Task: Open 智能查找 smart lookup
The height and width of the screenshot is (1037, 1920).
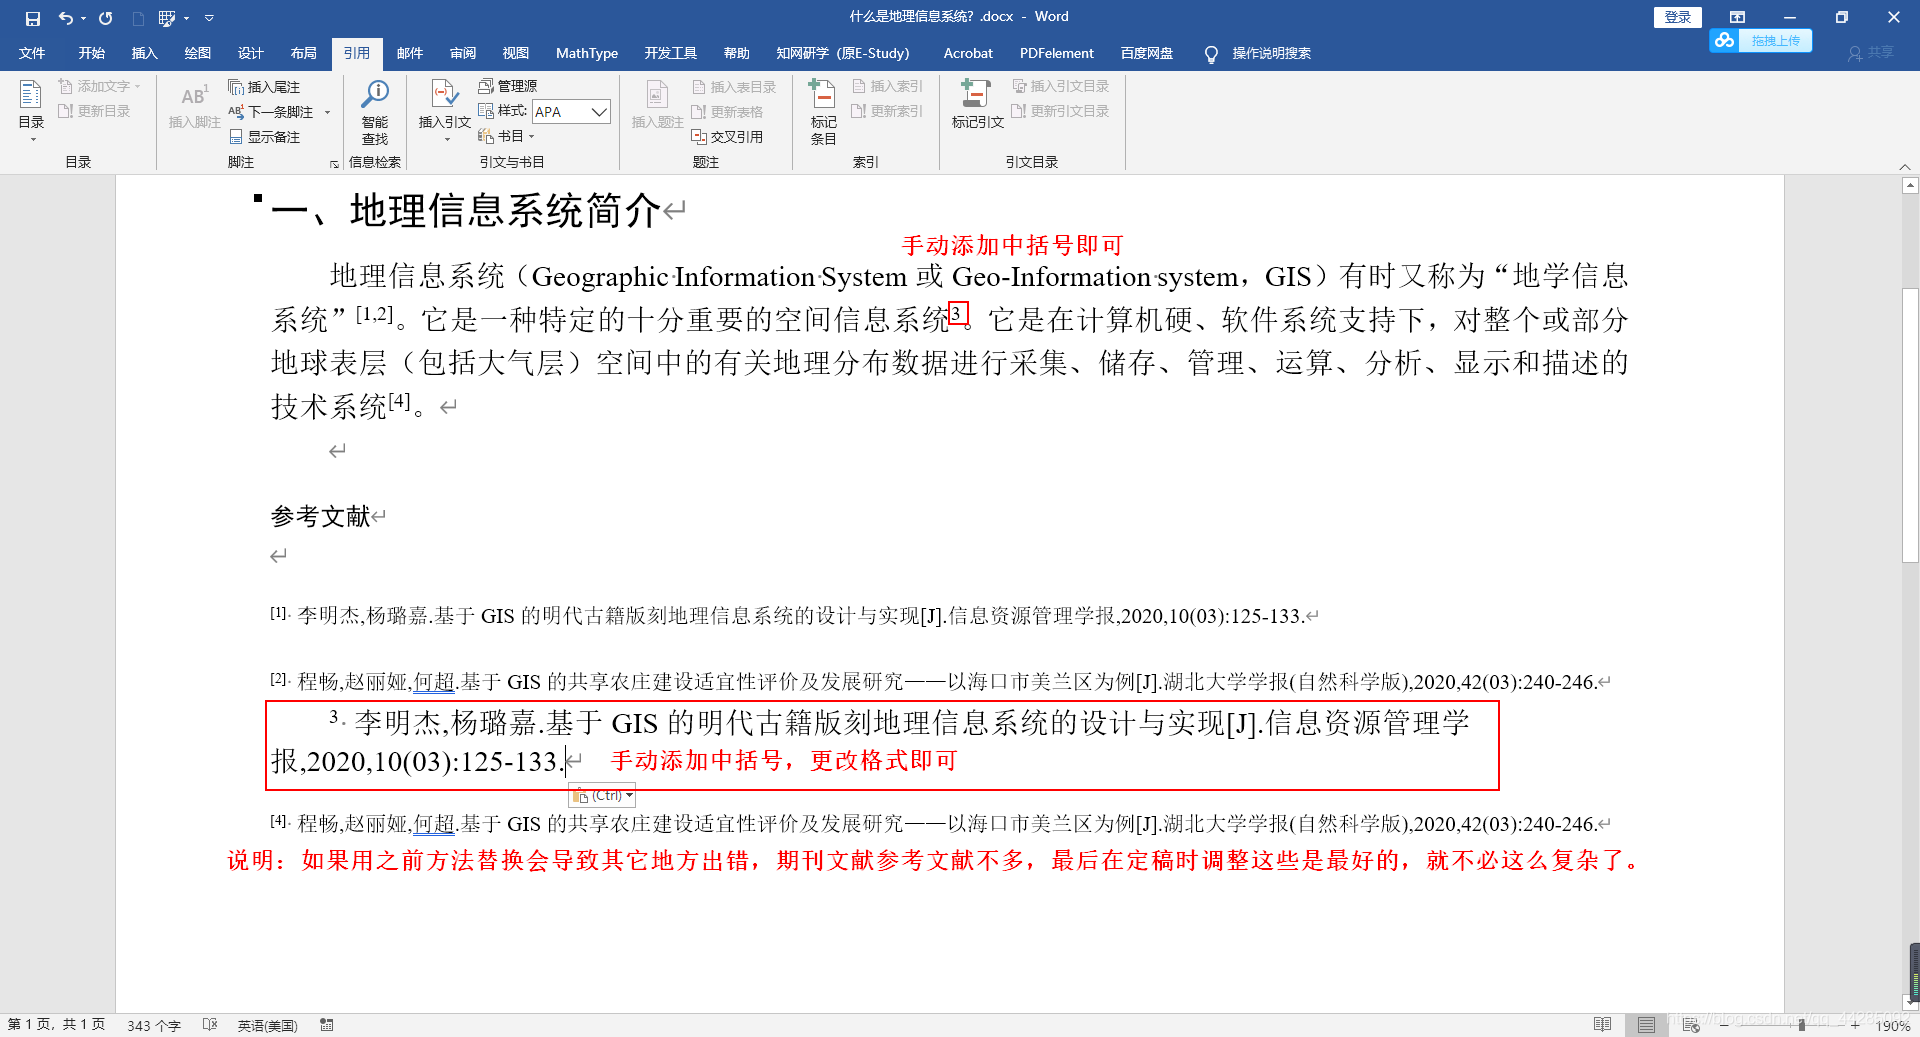Action: pyautogui.click(x=375, y=112)
